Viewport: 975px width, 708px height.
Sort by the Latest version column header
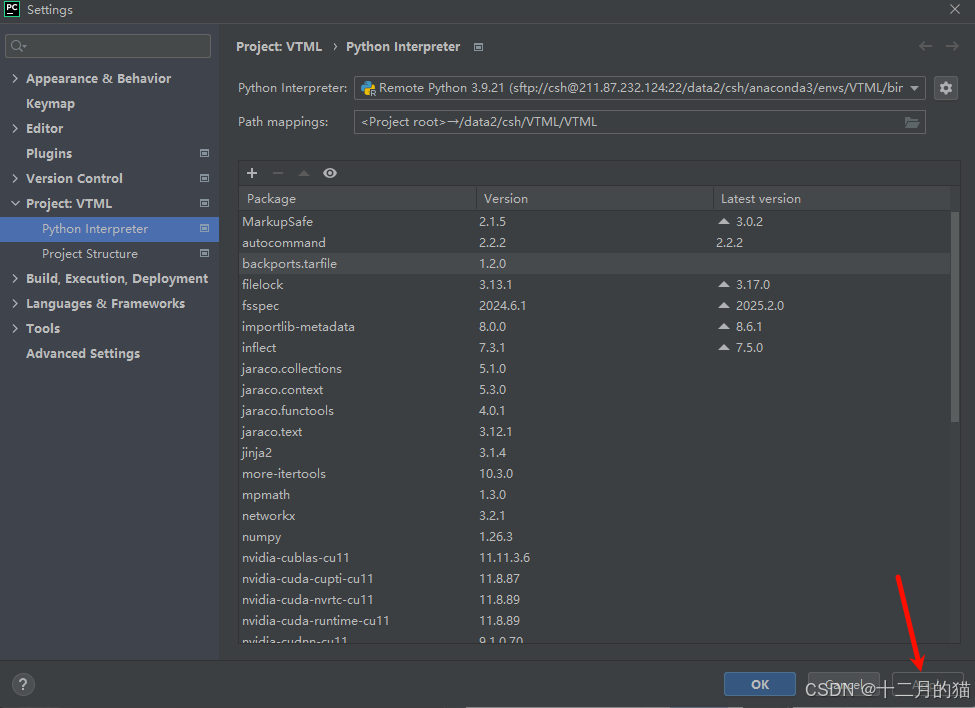[x=831, y=198]
